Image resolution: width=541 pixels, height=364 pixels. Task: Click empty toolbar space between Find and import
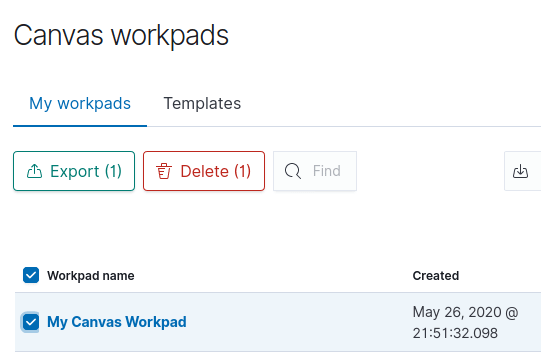(x=430, y=171)
